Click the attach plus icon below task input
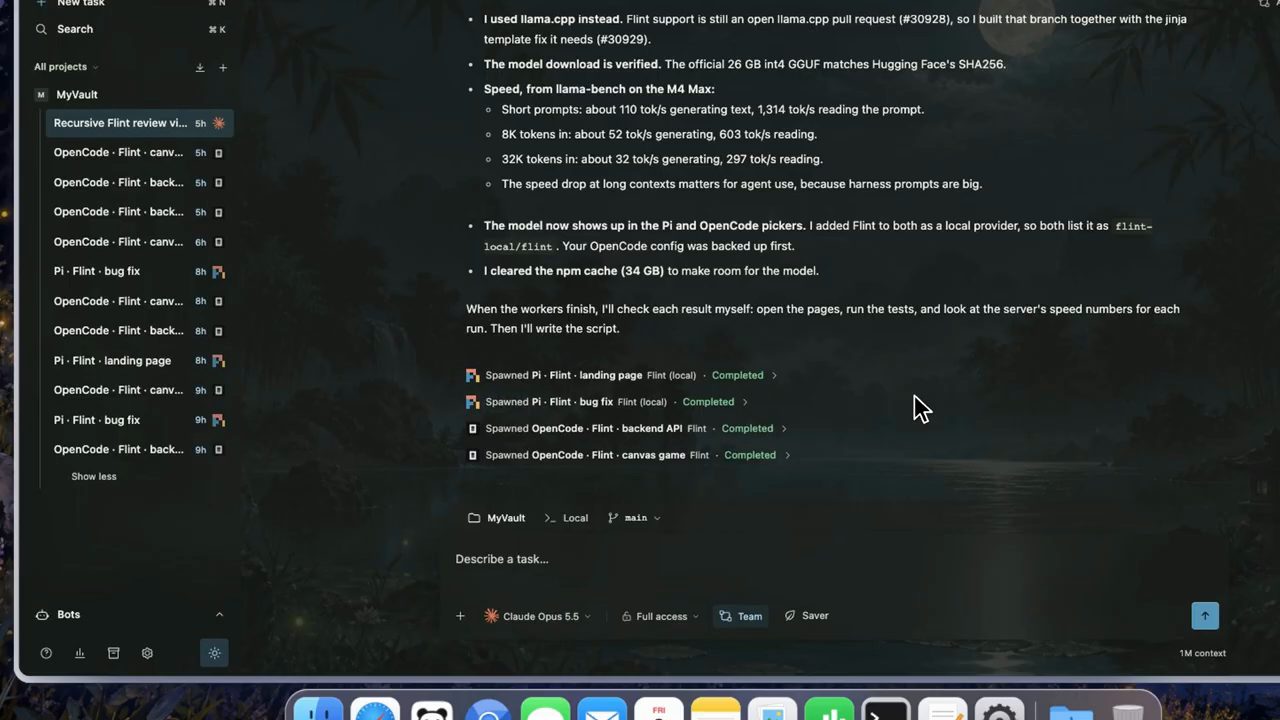 [x=460, y=616]
